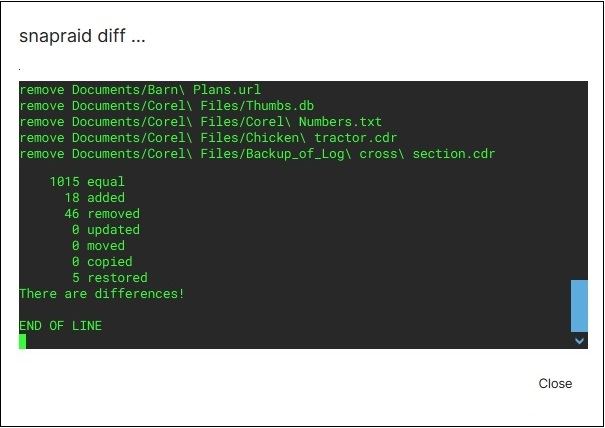Click the green terminal cursor block
This screenshot has width=605, height=428.
(x=23, y=341)
